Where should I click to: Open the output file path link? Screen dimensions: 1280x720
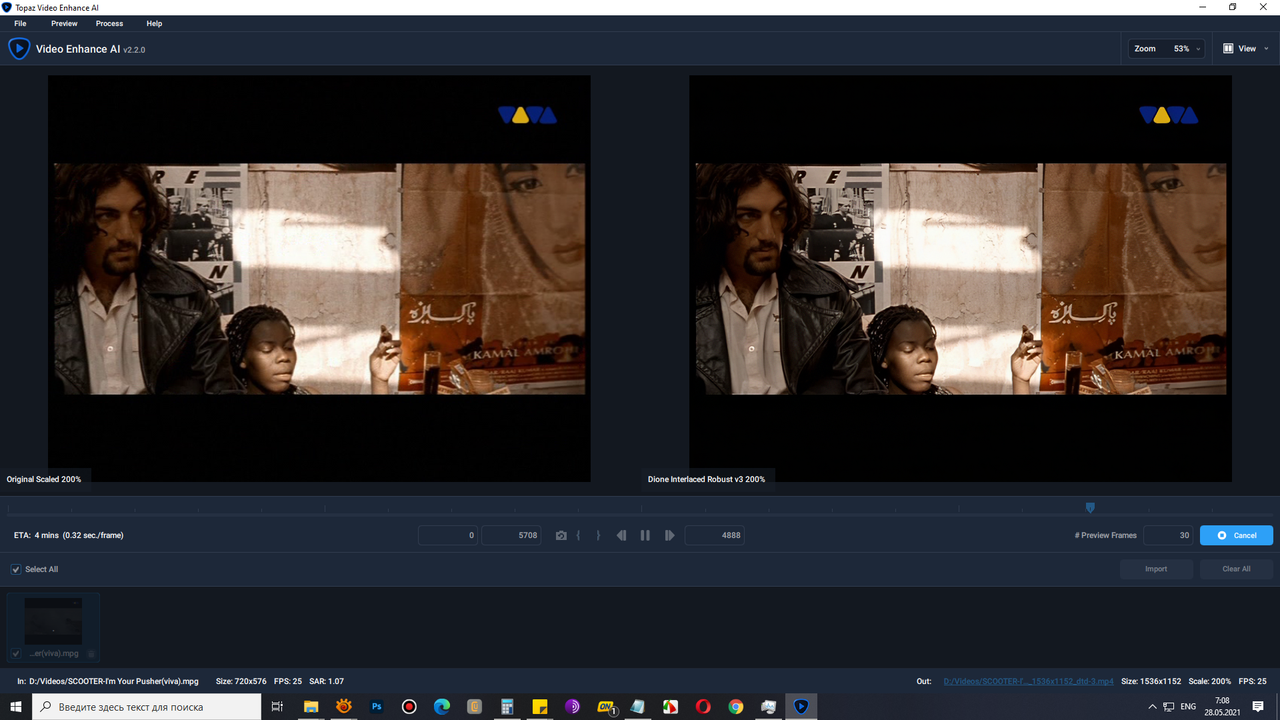click(1028, 681)
